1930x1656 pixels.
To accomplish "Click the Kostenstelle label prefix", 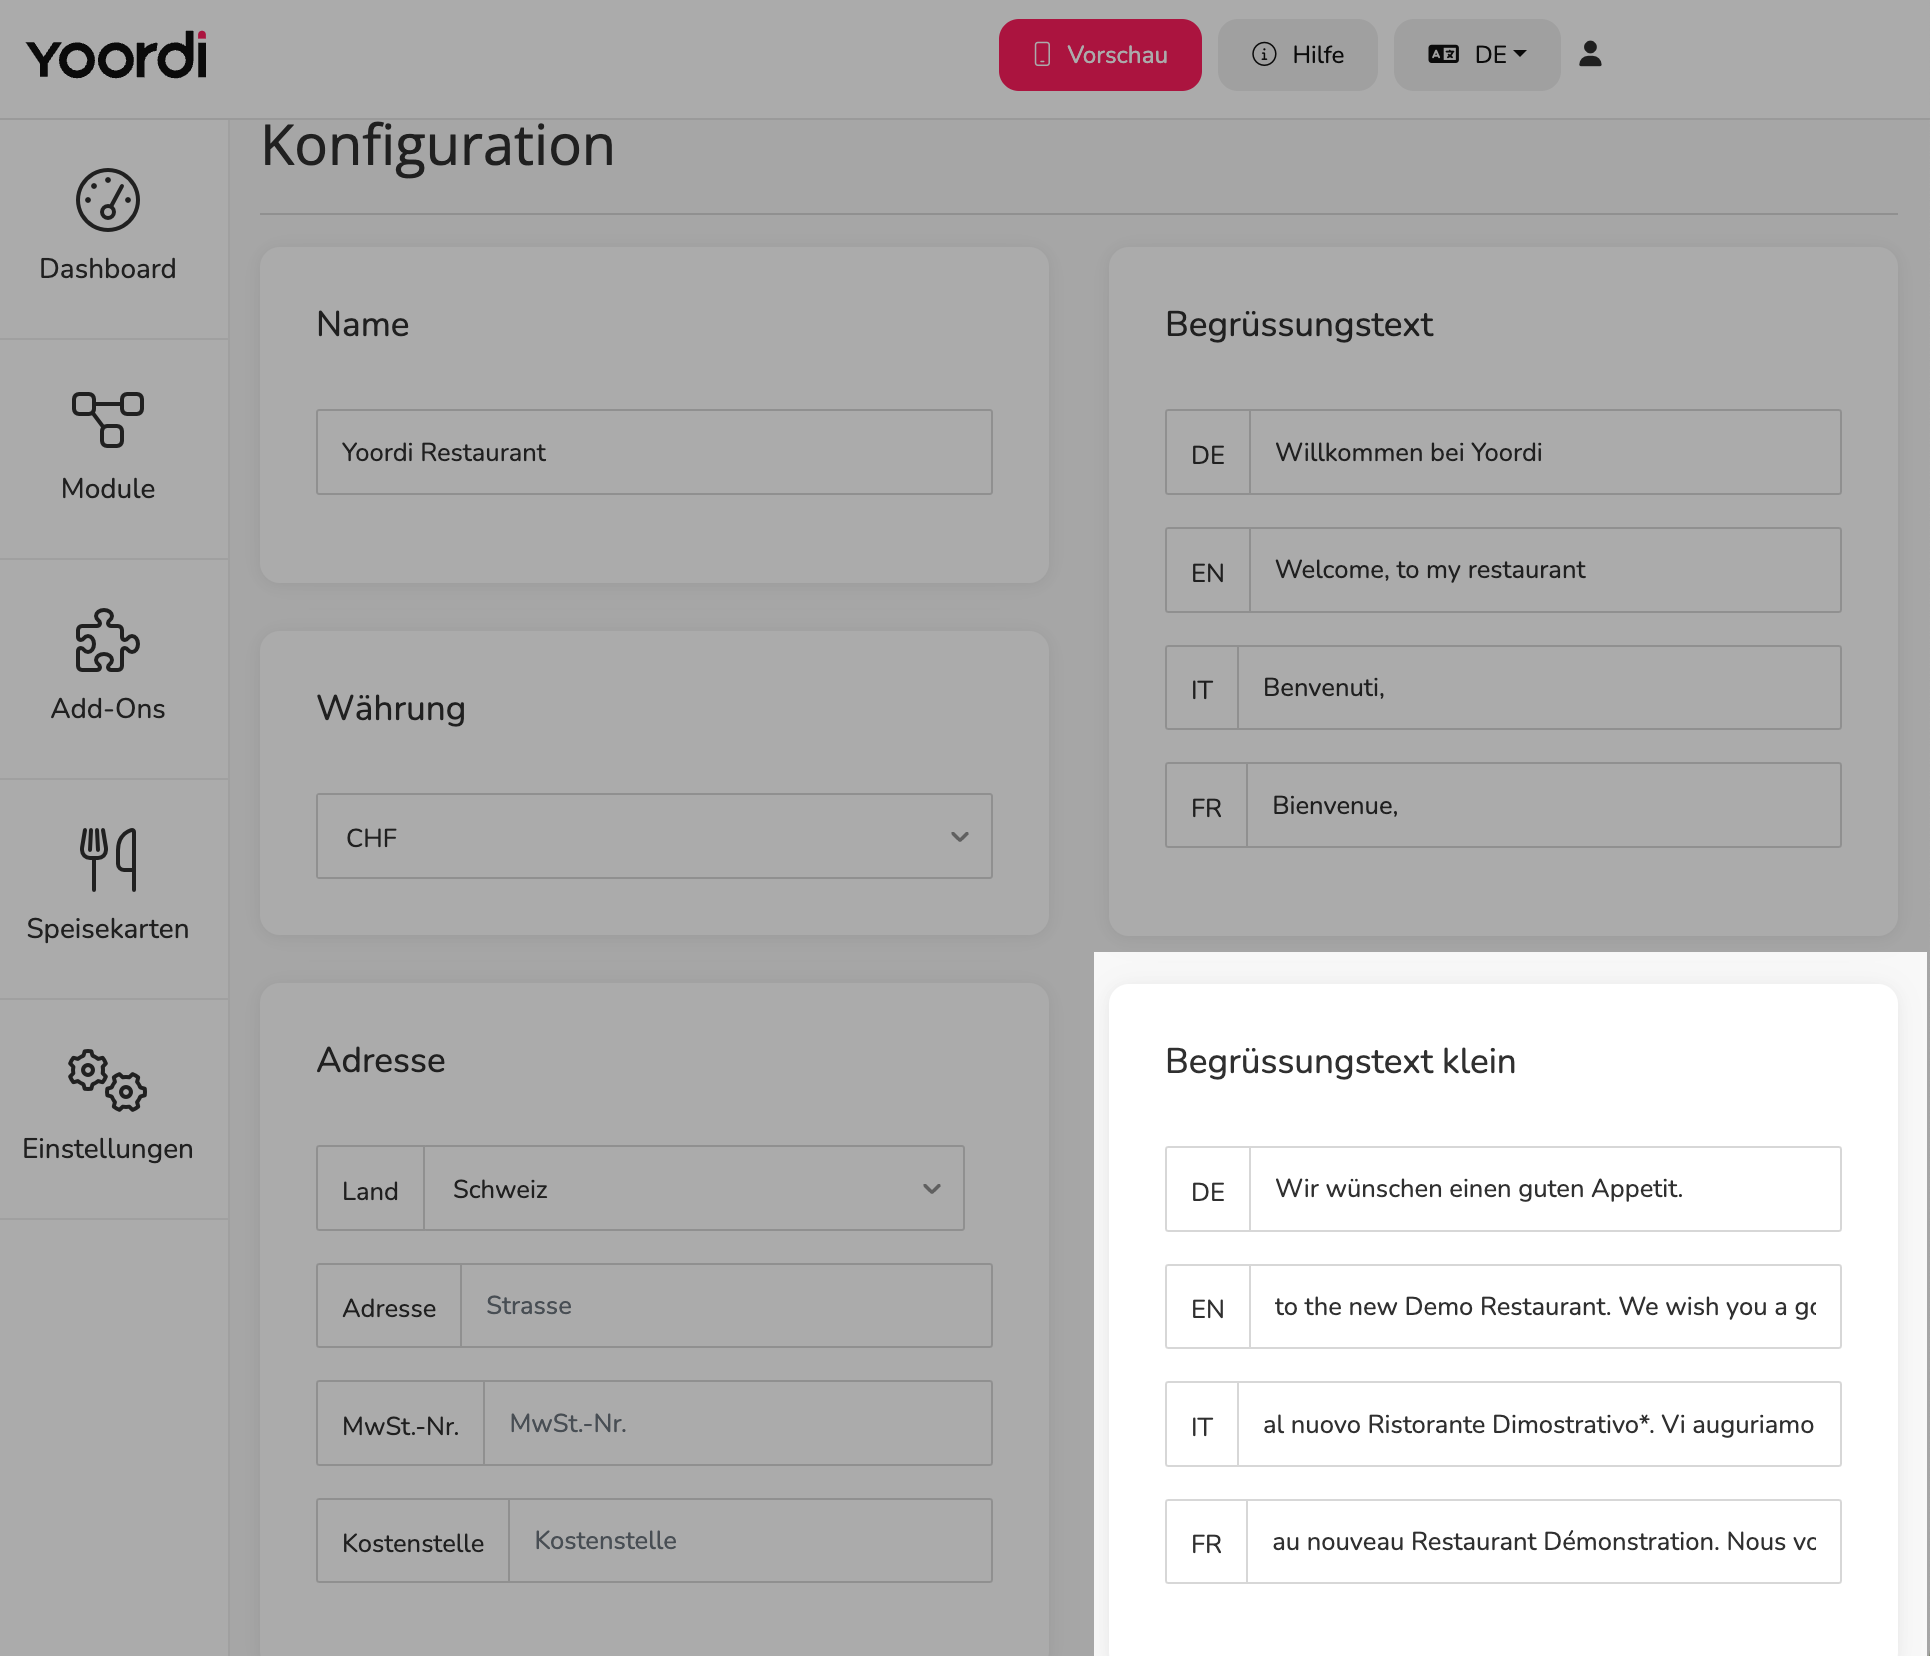I will click(x=413, y=1542).
